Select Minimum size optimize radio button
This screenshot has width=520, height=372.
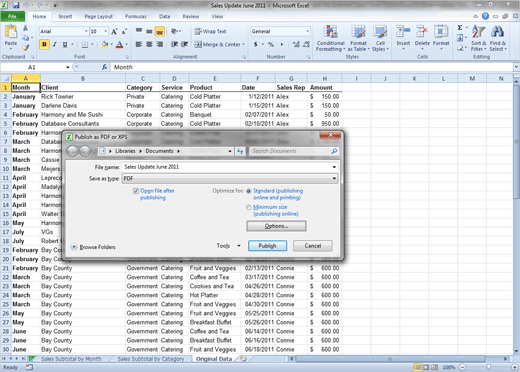249,207
